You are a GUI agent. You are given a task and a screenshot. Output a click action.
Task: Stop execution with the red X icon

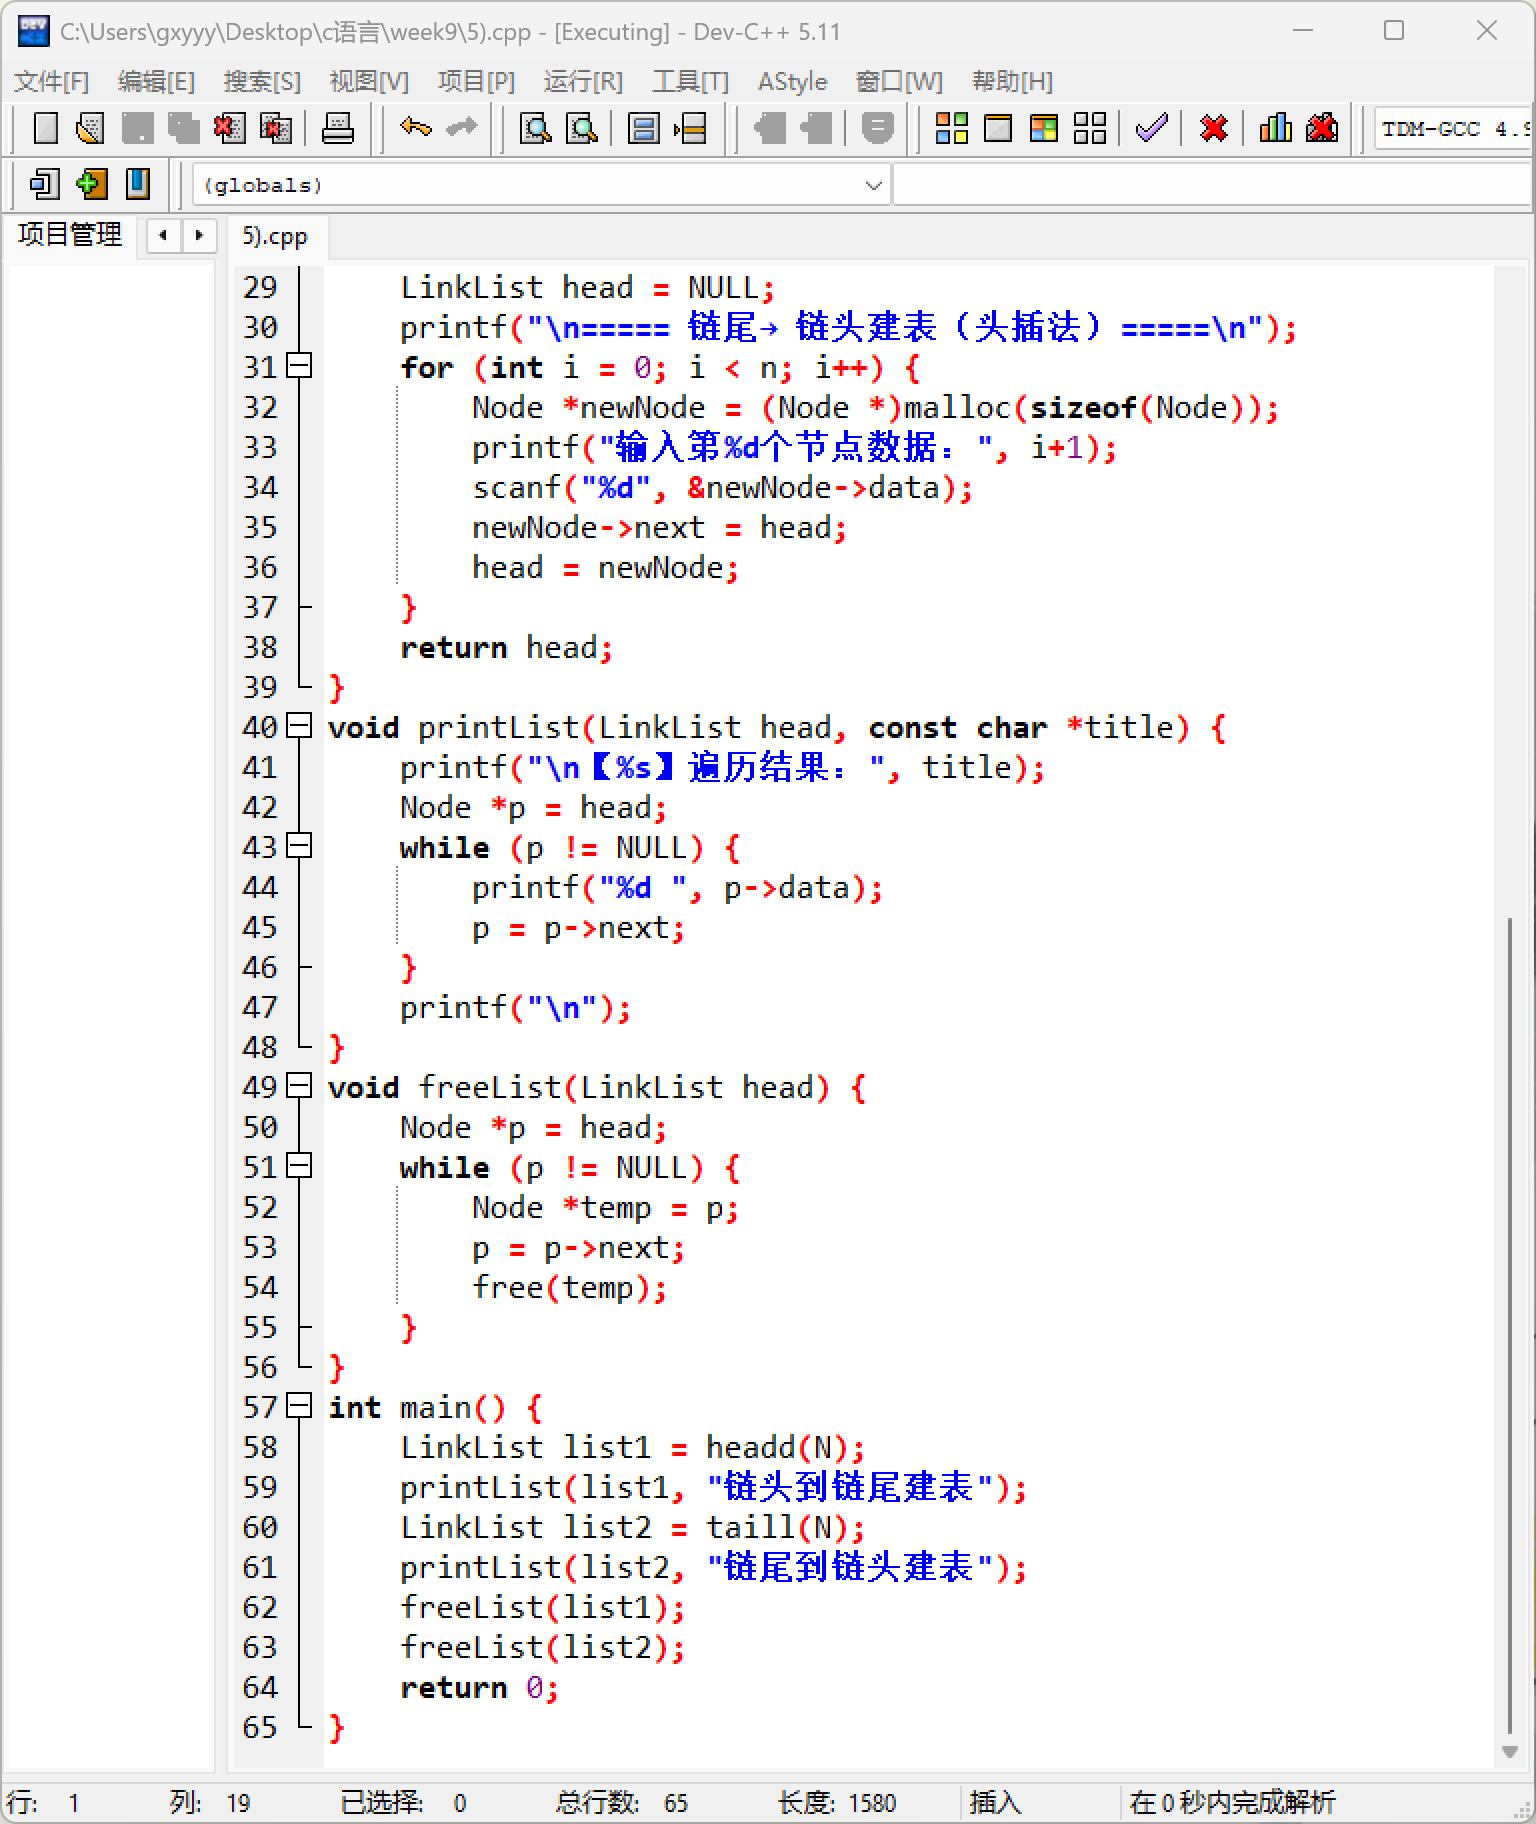pos(1214,128)
